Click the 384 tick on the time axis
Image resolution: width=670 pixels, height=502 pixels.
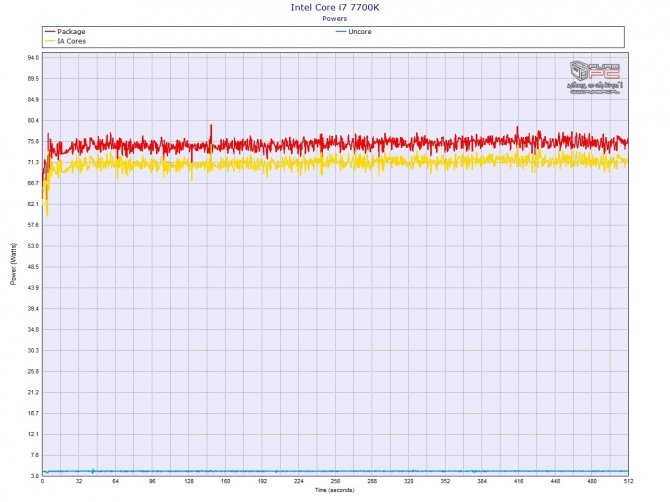(x=482, y=481)
